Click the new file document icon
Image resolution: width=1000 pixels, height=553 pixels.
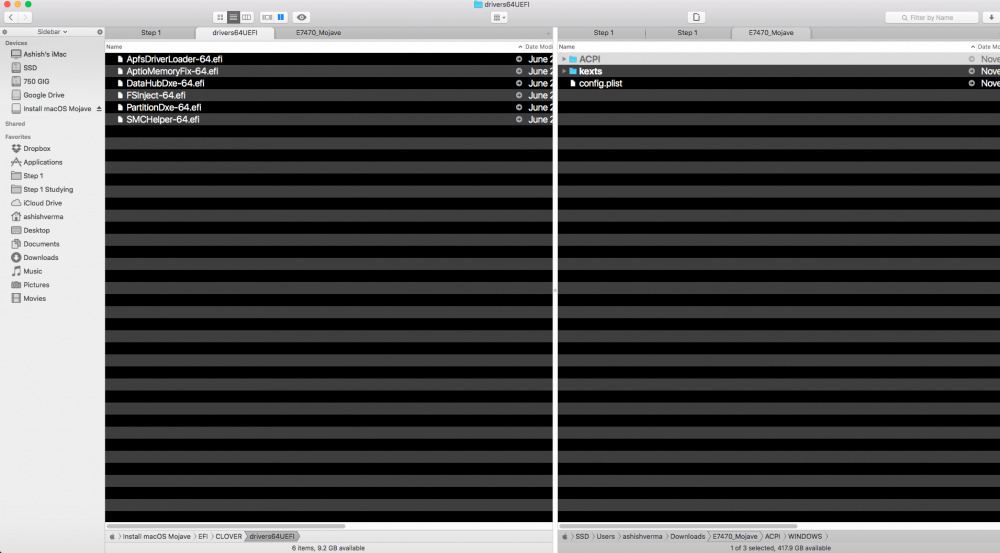696,17
